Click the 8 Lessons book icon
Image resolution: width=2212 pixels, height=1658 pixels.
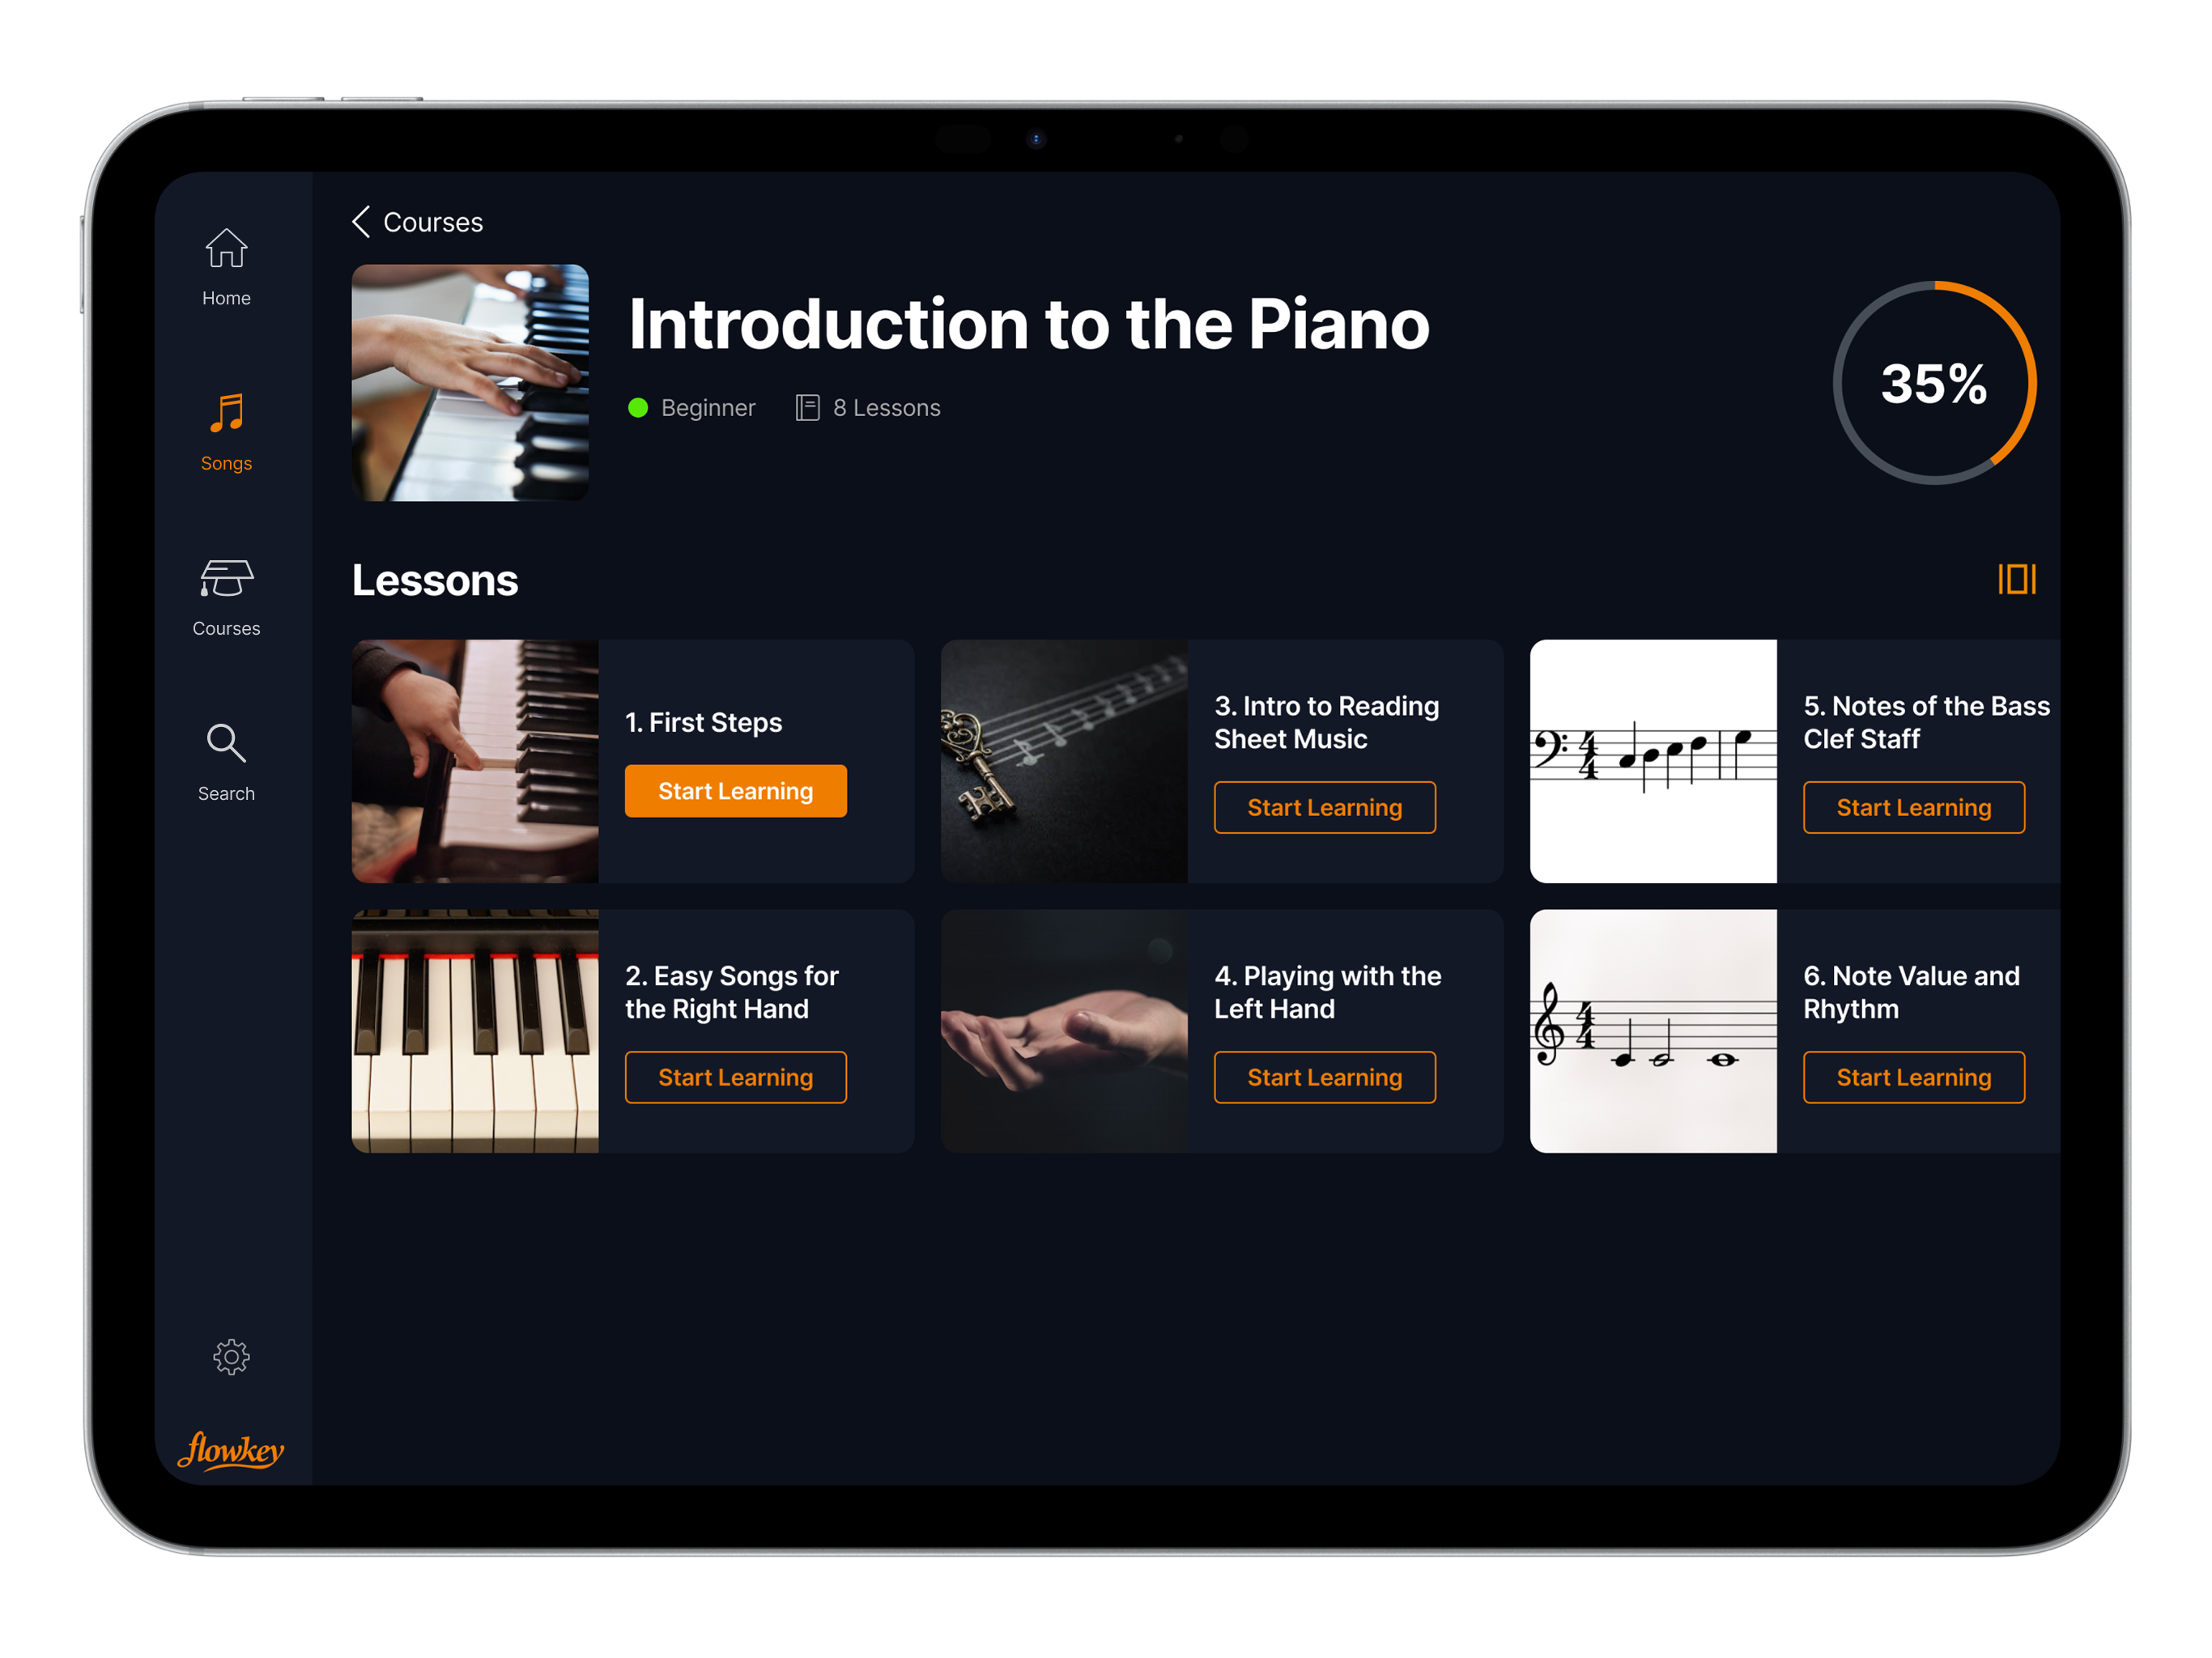coord(807,408)
